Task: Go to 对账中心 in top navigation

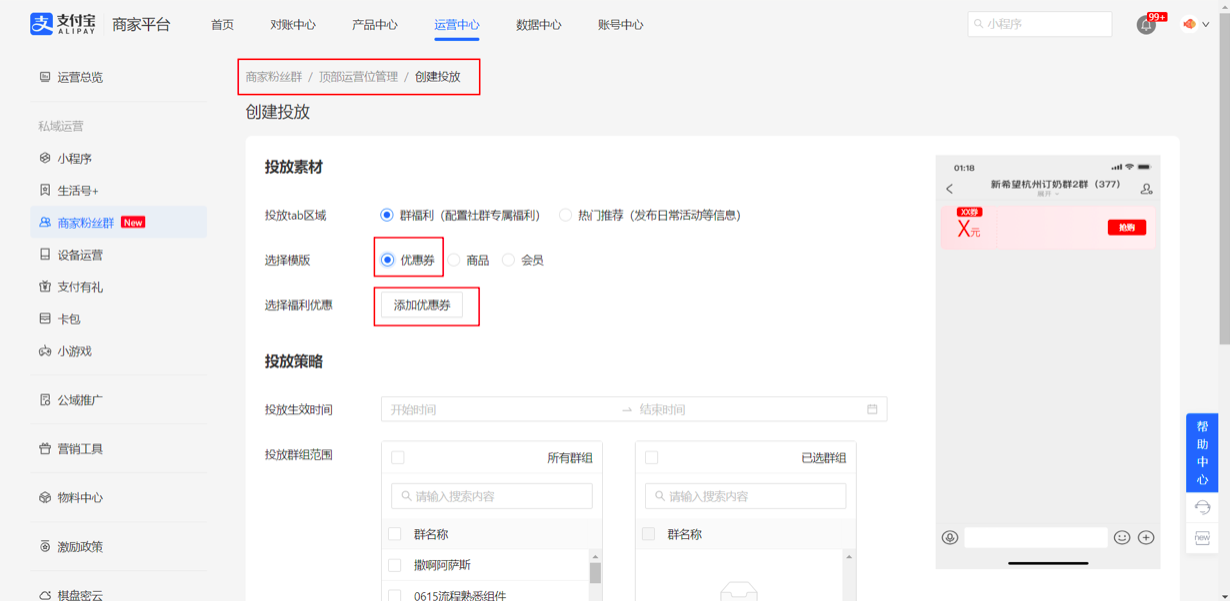Action: pyautogui.click(x=292, y=25)
